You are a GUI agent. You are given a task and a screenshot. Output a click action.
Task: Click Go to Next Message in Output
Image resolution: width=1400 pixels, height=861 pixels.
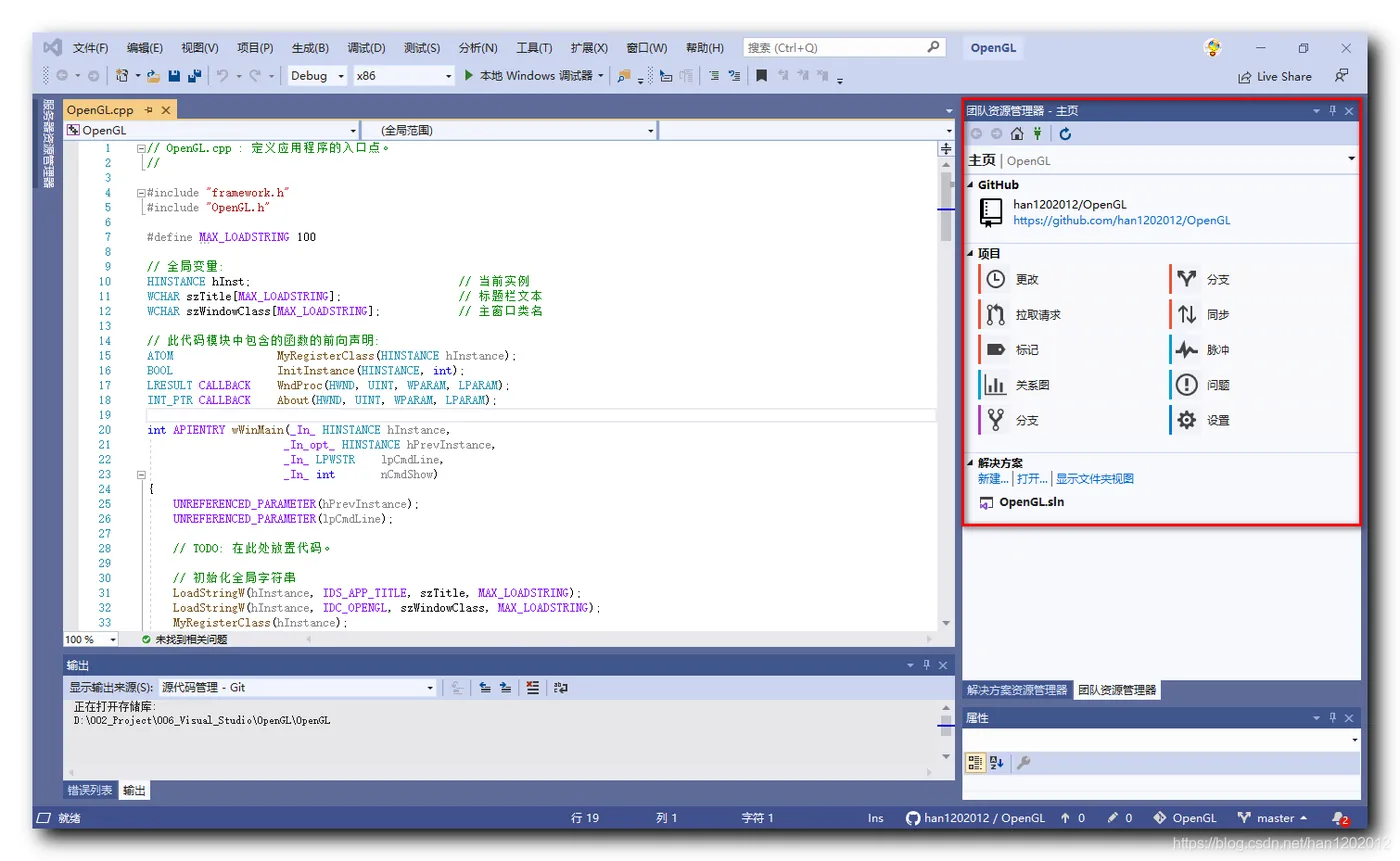coord(505,687)
